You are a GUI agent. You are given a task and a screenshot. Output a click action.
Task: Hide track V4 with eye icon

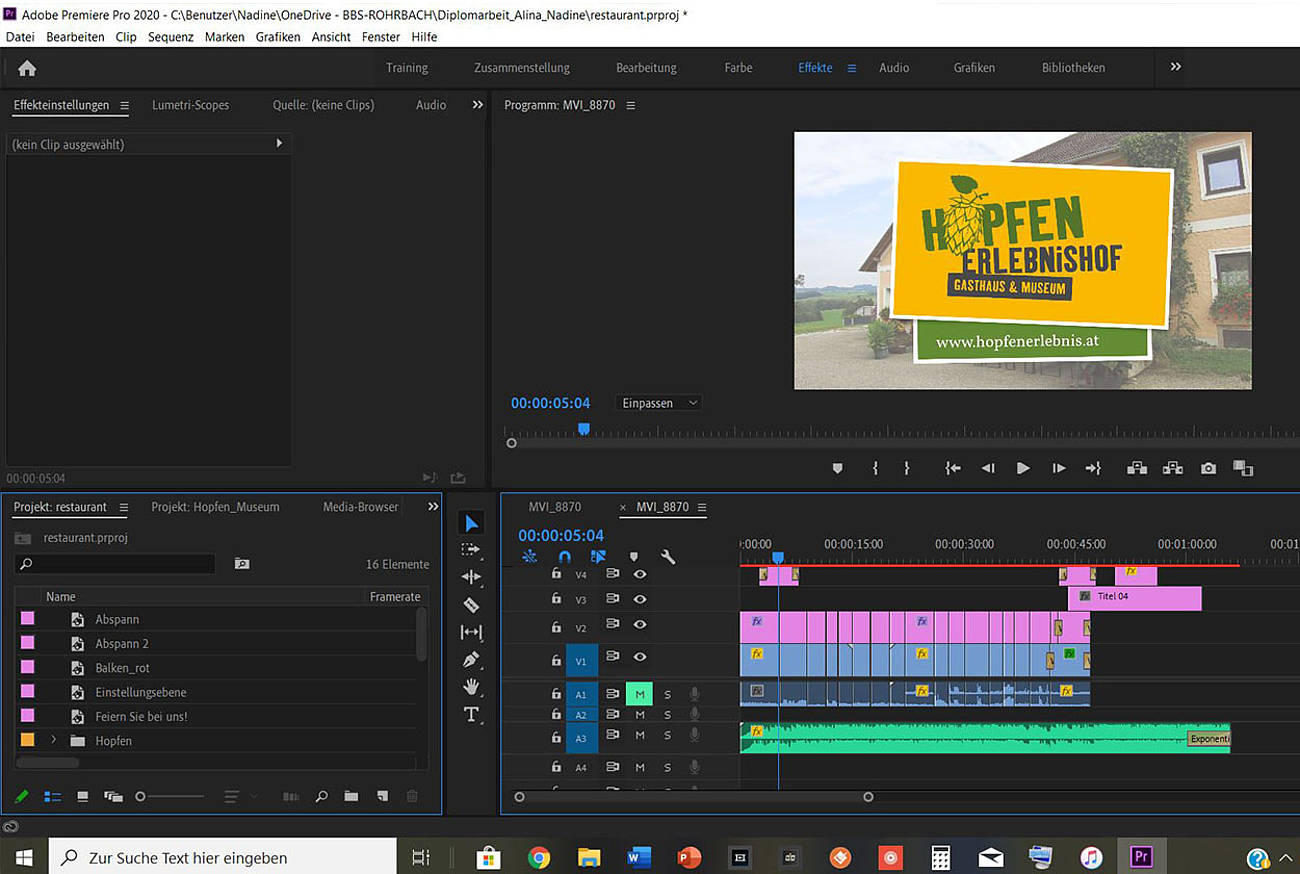click(x=639, y=574)
